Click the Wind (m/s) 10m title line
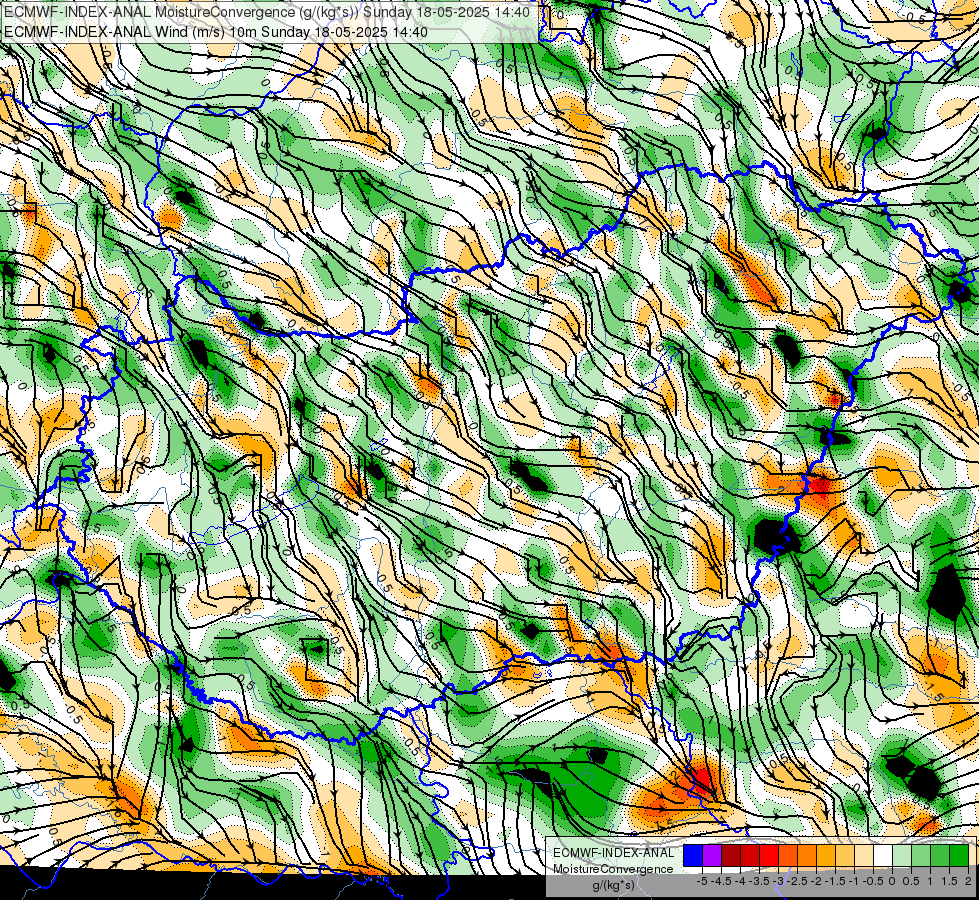 (215, 31)
